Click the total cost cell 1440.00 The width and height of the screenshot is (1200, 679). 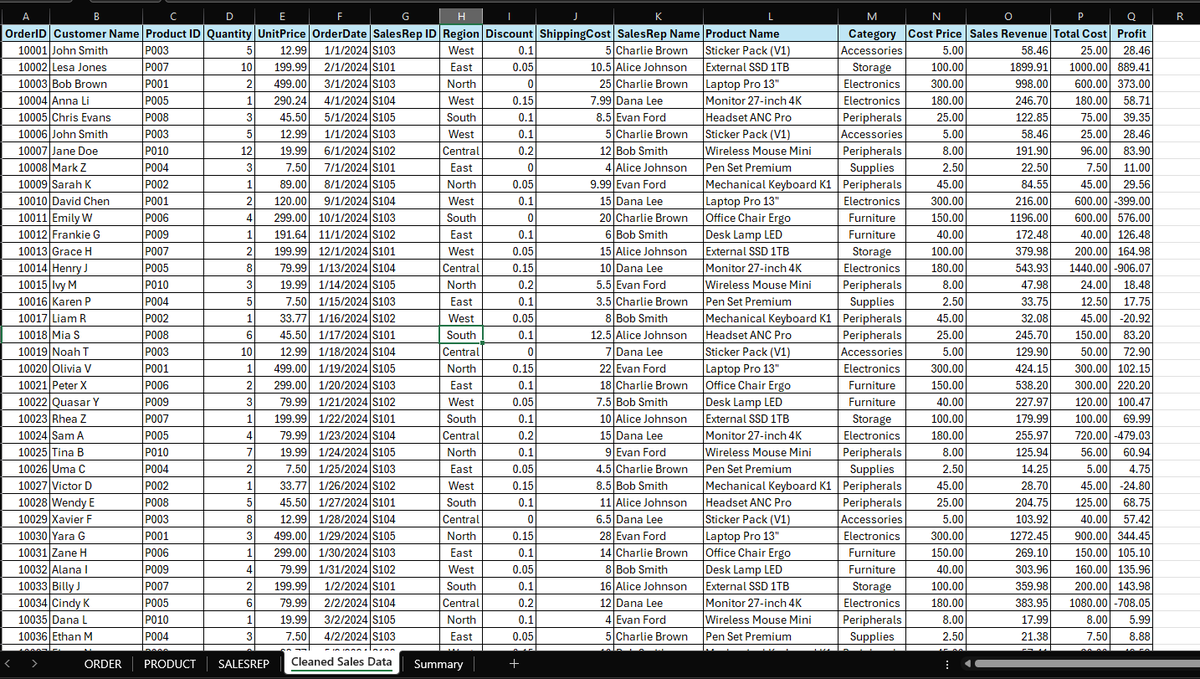pos(1080,268)
